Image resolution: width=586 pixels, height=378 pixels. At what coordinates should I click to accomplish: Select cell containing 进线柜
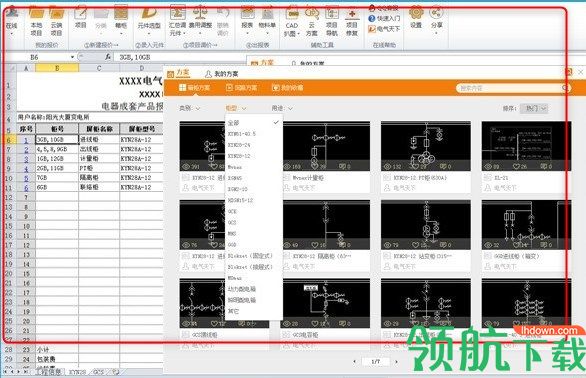(99, 139)
